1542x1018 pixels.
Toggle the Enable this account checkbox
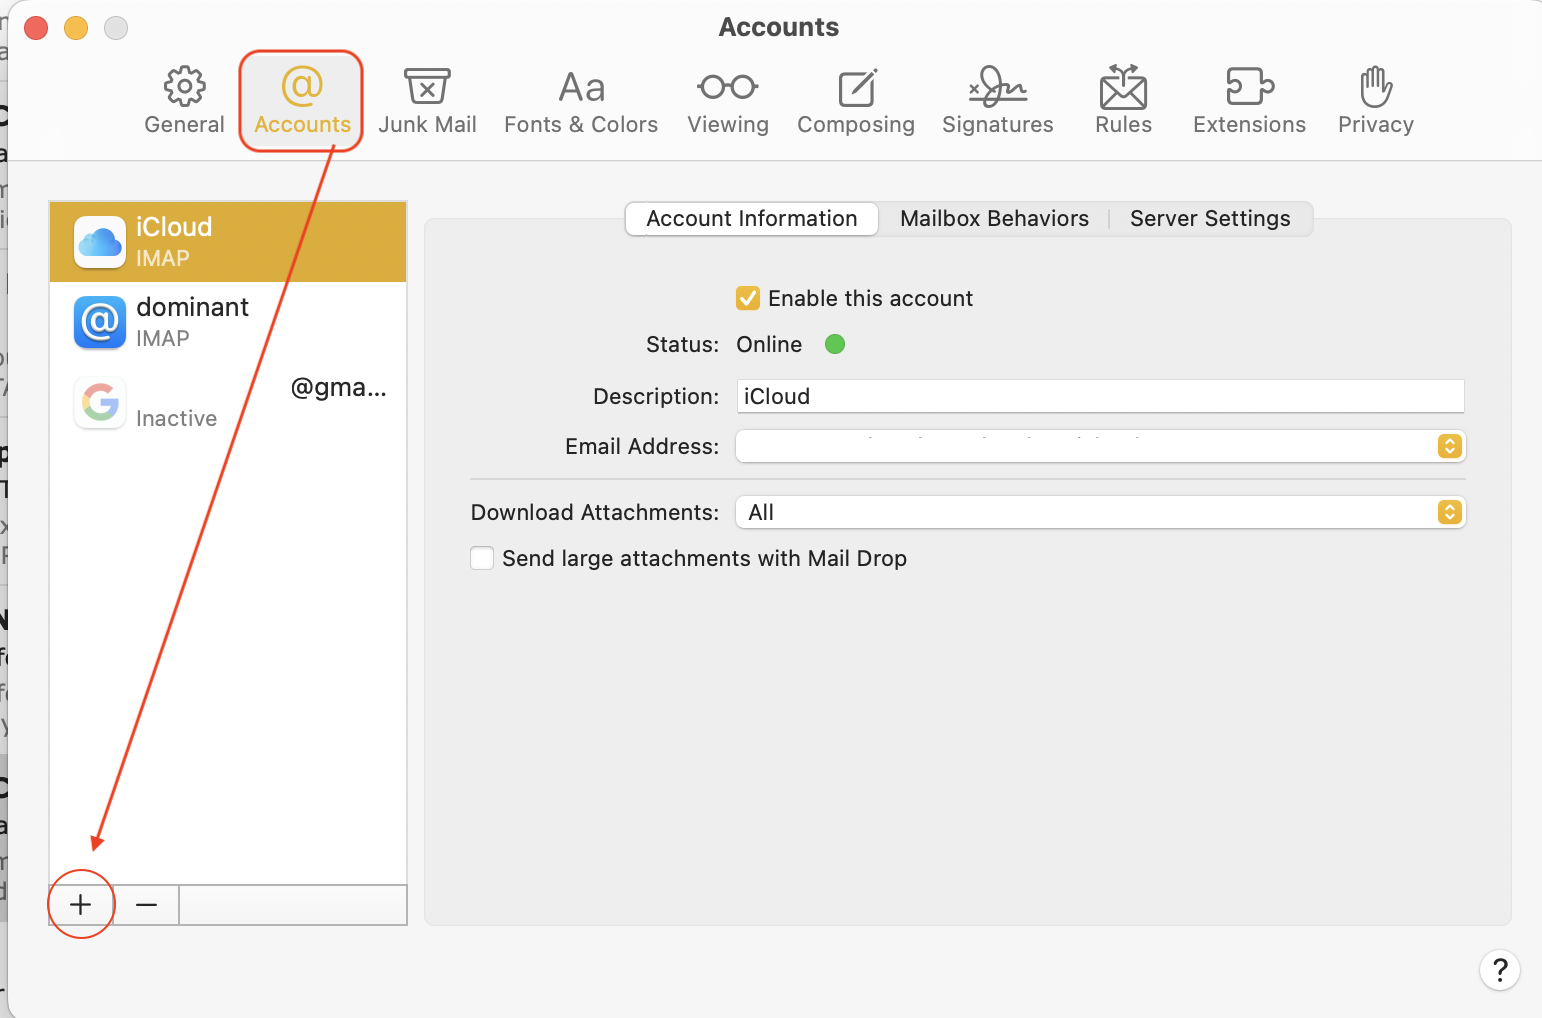(748, 298)
